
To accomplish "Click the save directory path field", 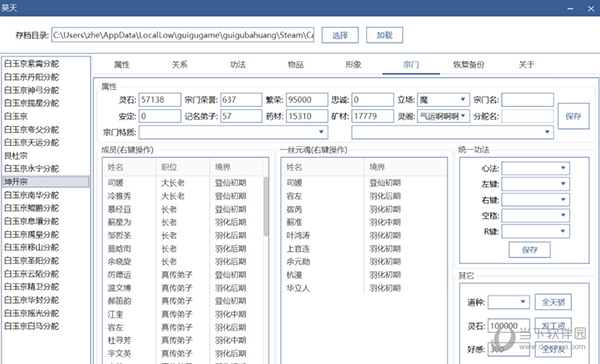I will [183, 35].
